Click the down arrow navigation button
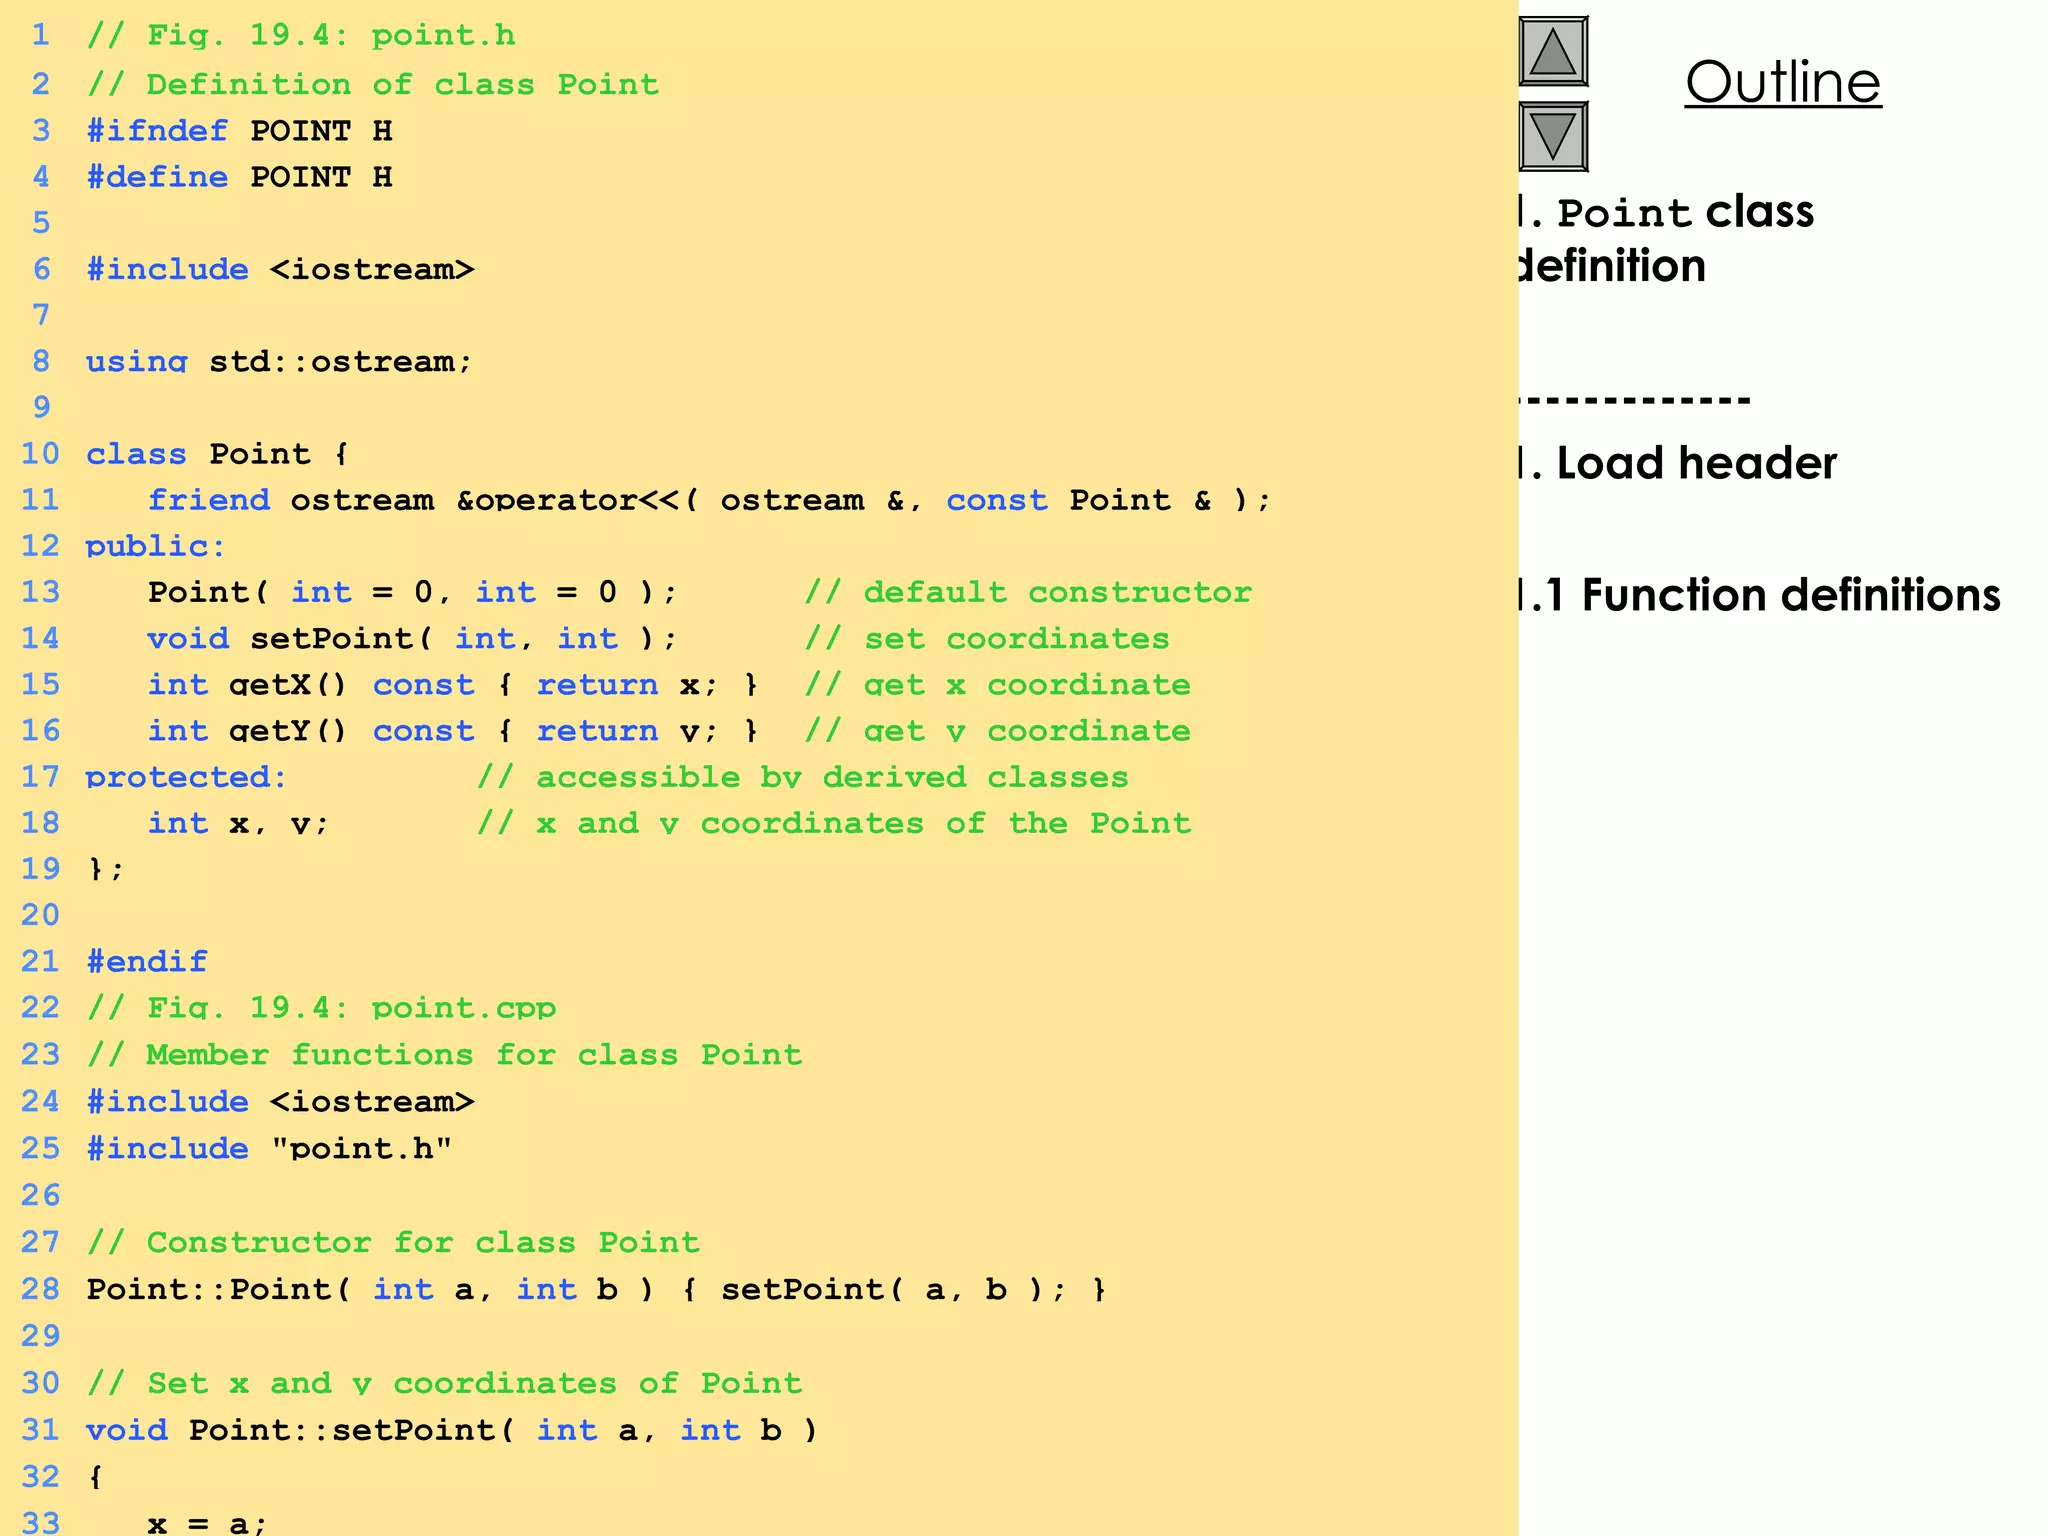The image size is (2048, 1536). [x=1553, y=136]
